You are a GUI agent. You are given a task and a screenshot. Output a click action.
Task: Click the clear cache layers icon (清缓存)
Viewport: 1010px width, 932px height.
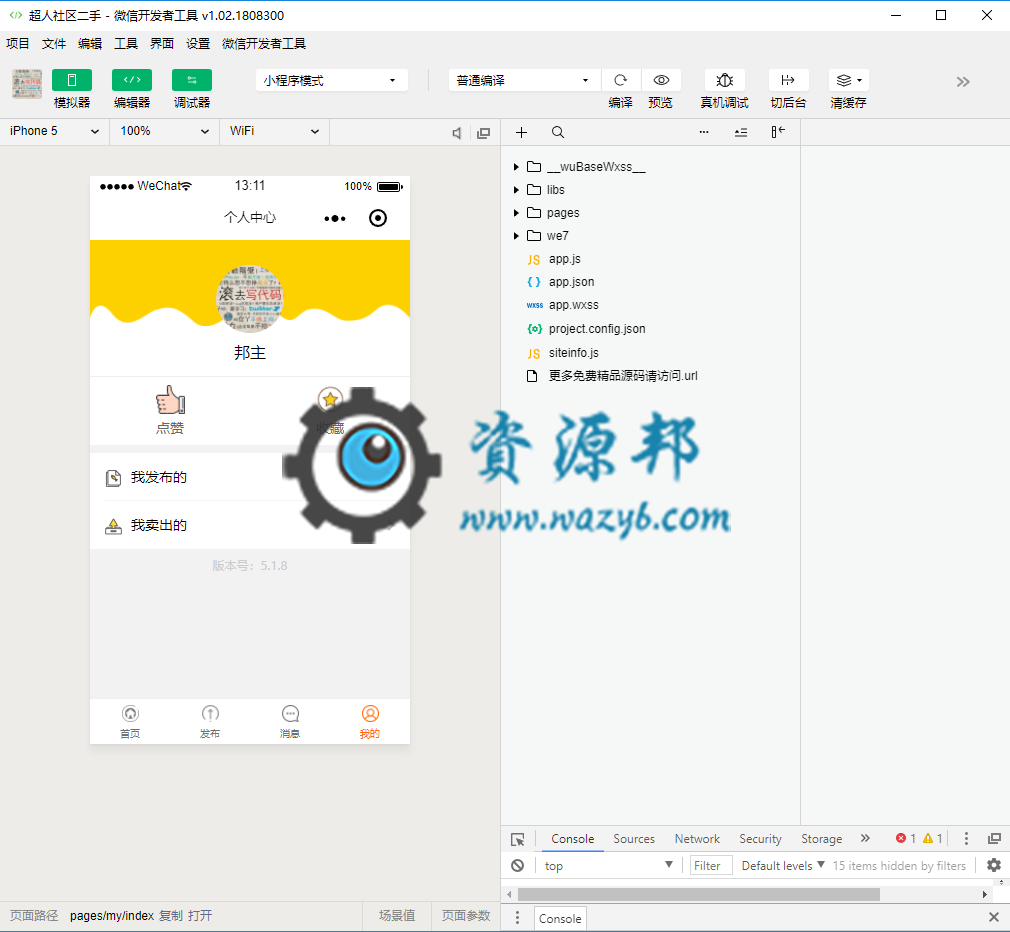pos(848,80)
